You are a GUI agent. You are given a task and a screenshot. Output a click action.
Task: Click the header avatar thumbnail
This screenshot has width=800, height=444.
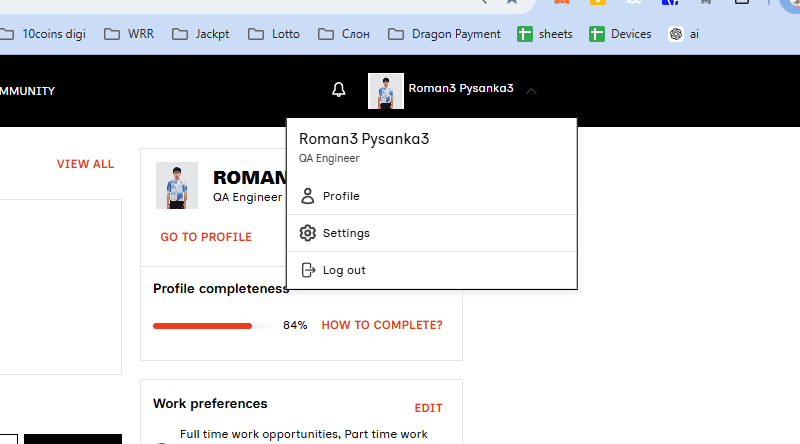click(x=386, y=91)
